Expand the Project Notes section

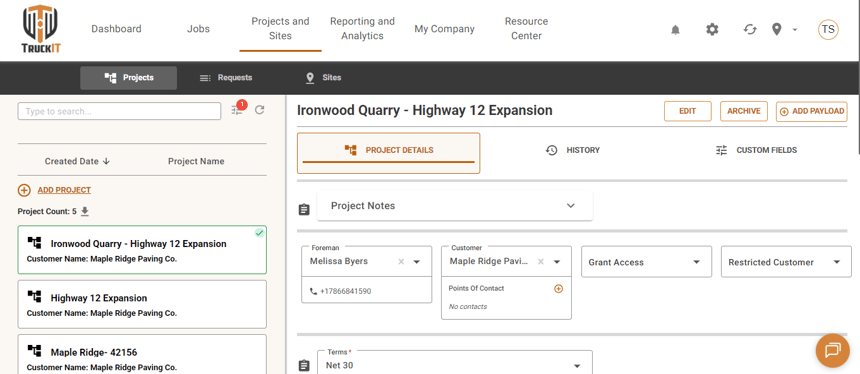[455, 206]
